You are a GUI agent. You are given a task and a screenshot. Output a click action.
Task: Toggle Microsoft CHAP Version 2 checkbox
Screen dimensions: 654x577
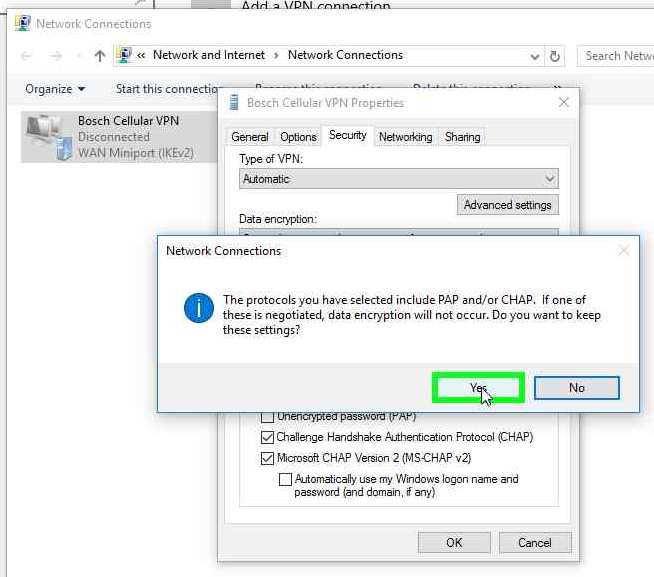coord(267,458)
